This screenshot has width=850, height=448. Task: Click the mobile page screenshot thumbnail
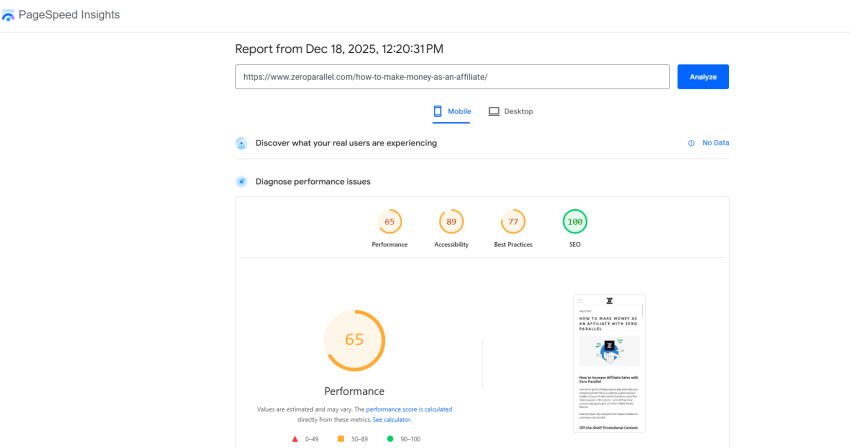(609, 363)
